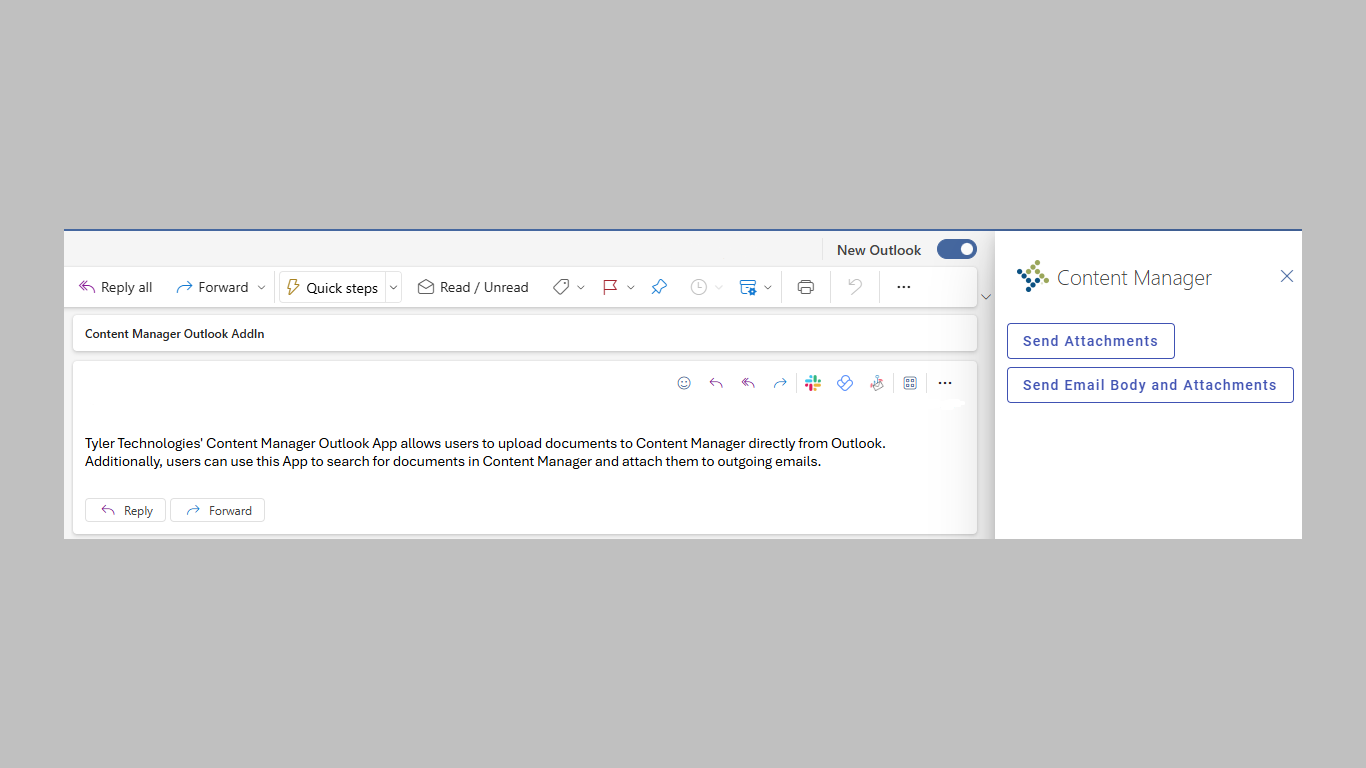Click the Reply arrow icon in the message header
Viewport: 1366px width, 768px height.
pos(716,383)
